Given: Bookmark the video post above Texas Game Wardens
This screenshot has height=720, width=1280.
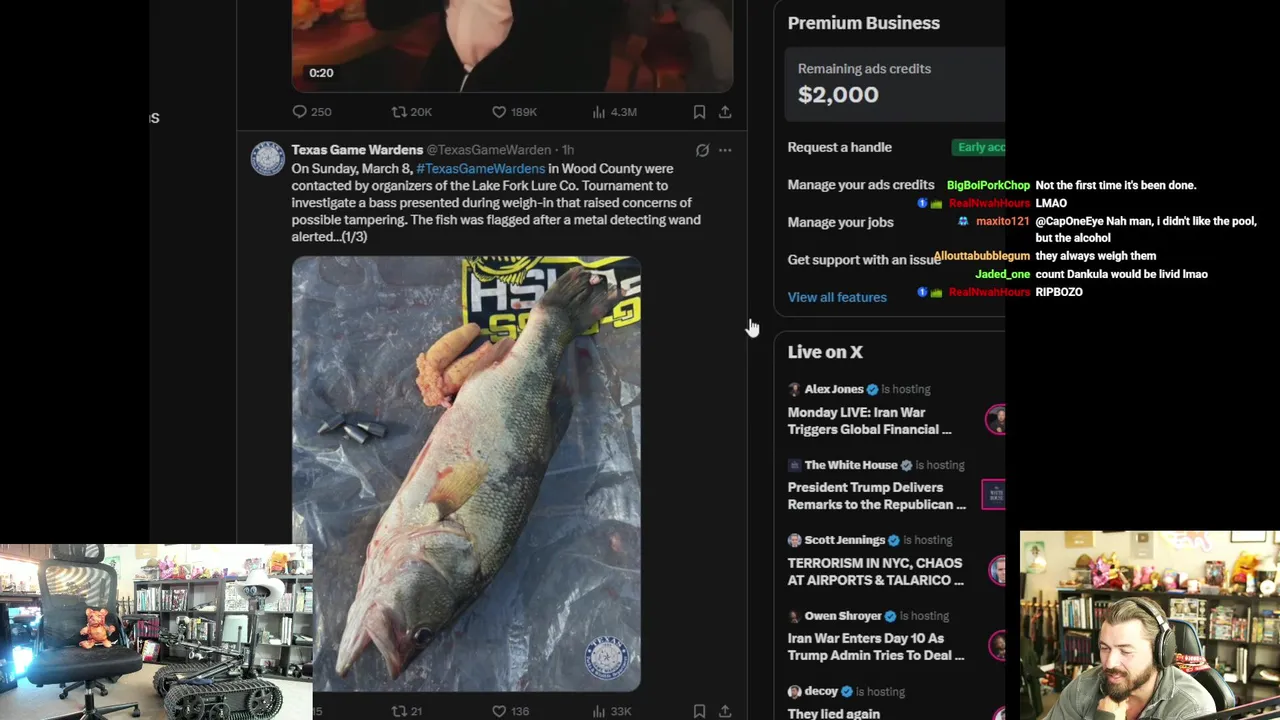Looking at the screenshot, I should (x=699, y=112).
